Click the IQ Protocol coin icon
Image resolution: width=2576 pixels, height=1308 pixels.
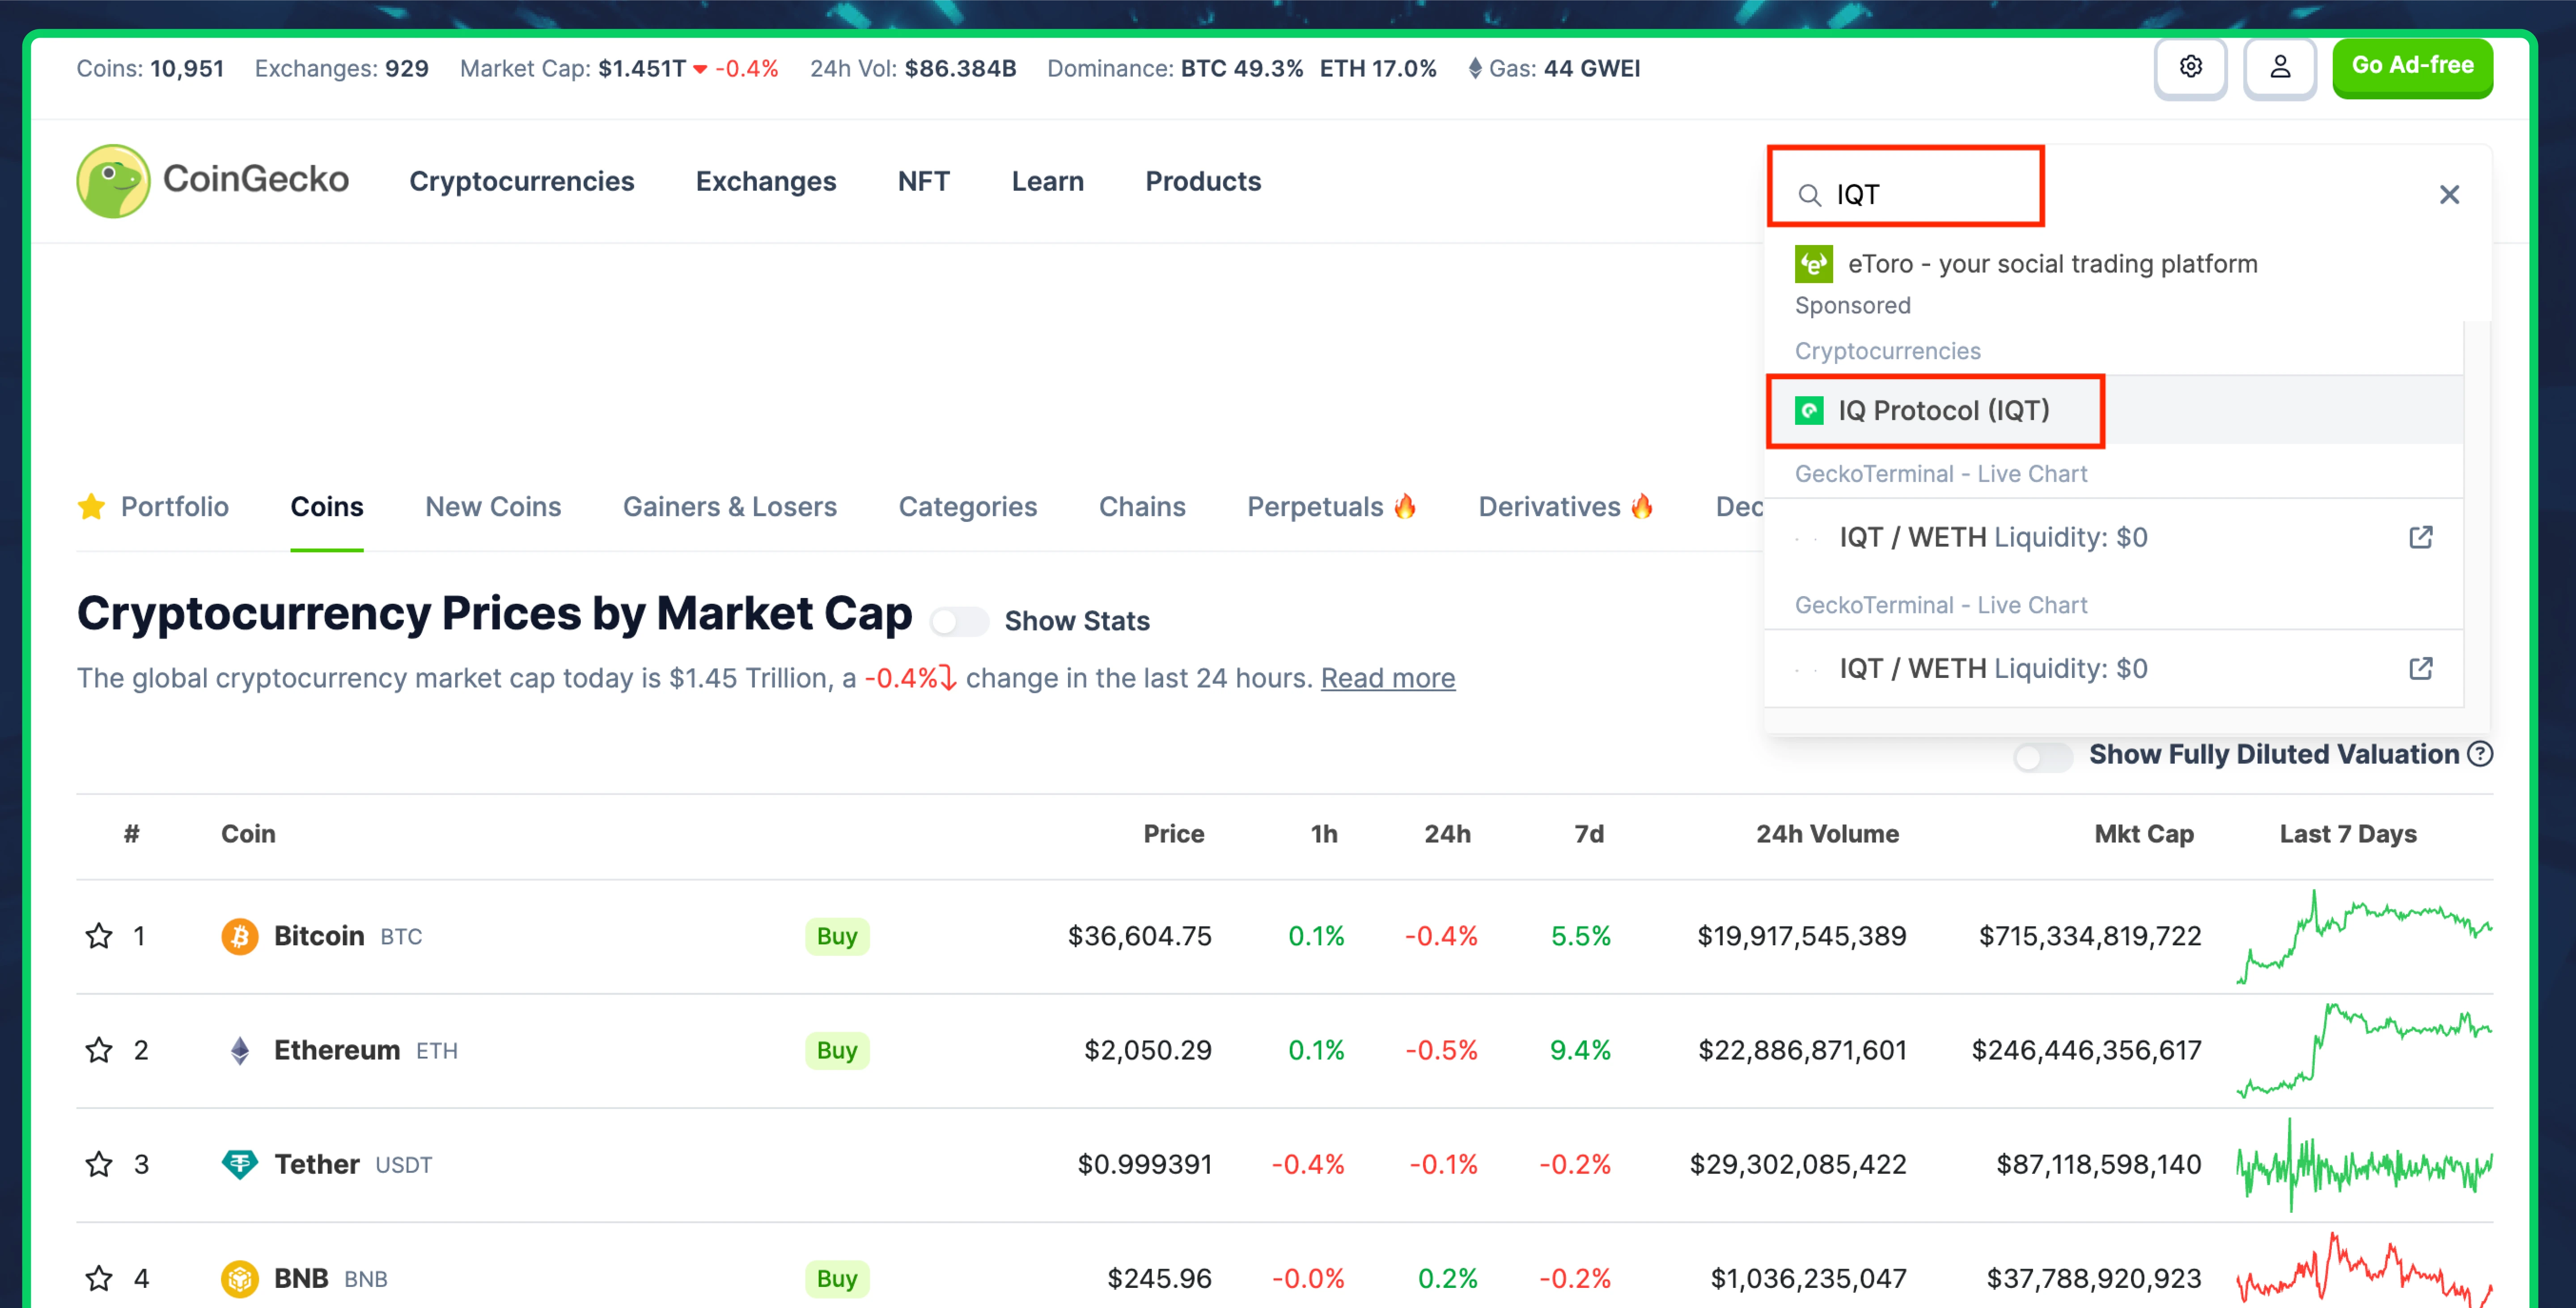point(1809,411)
